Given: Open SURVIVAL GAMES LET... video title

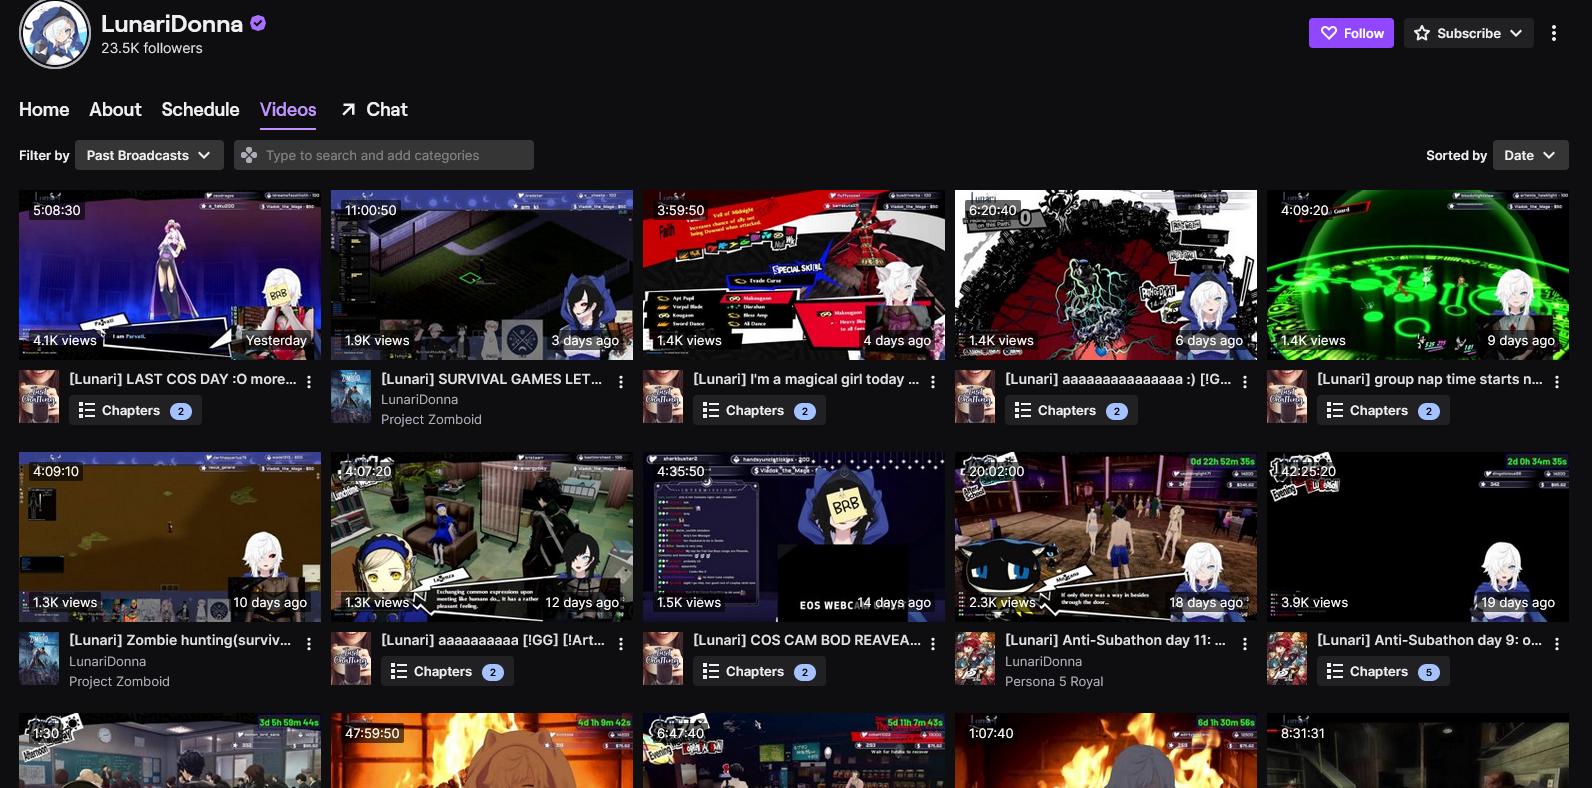Looking at the screenshot, I should click(492, 379).
